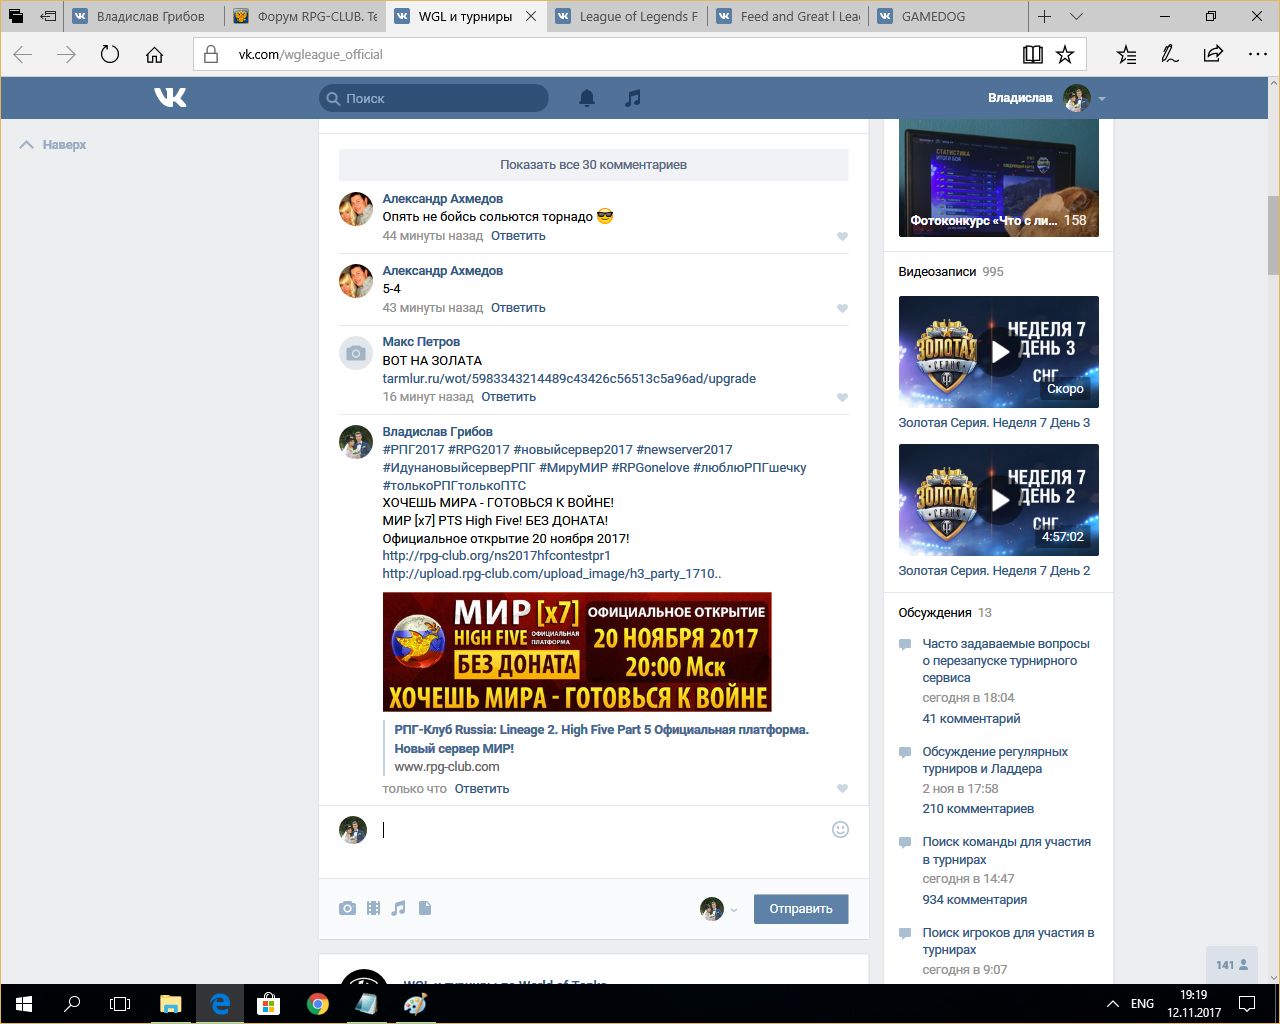Go to browser home page
Screen dimensions: 1280x1024
pos(154,55)
